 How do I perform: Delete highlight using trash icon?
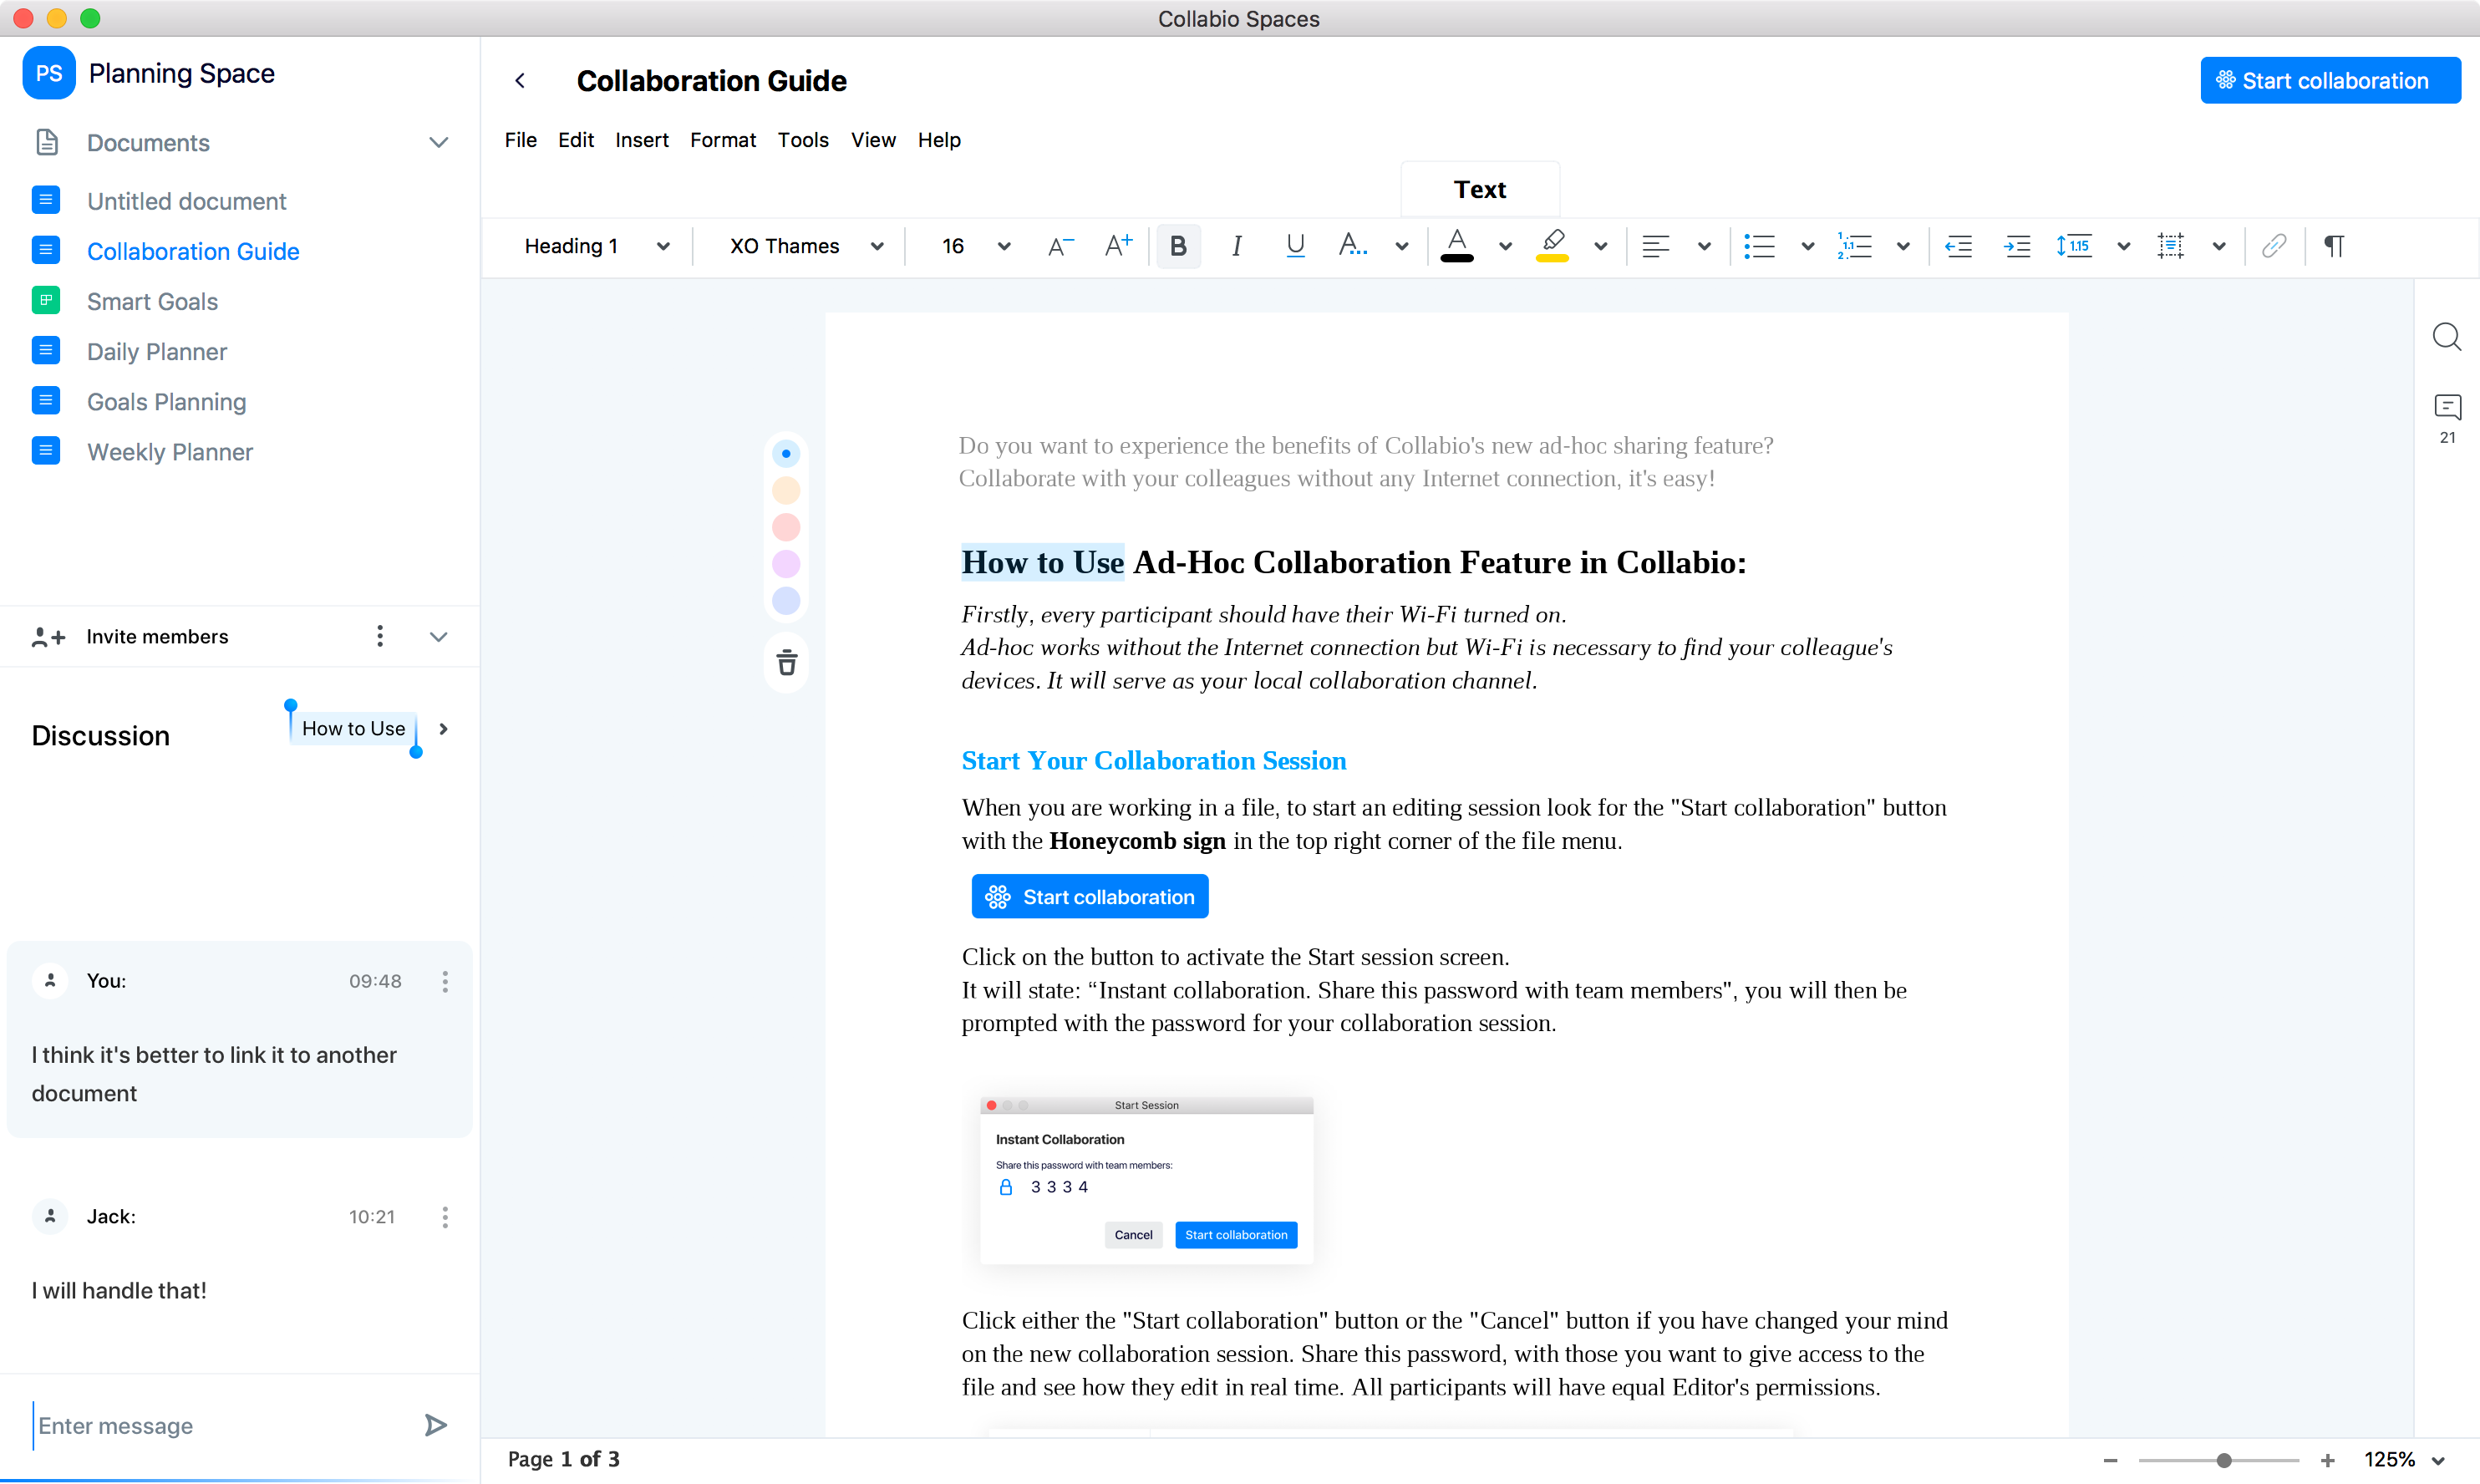[787, 662]
